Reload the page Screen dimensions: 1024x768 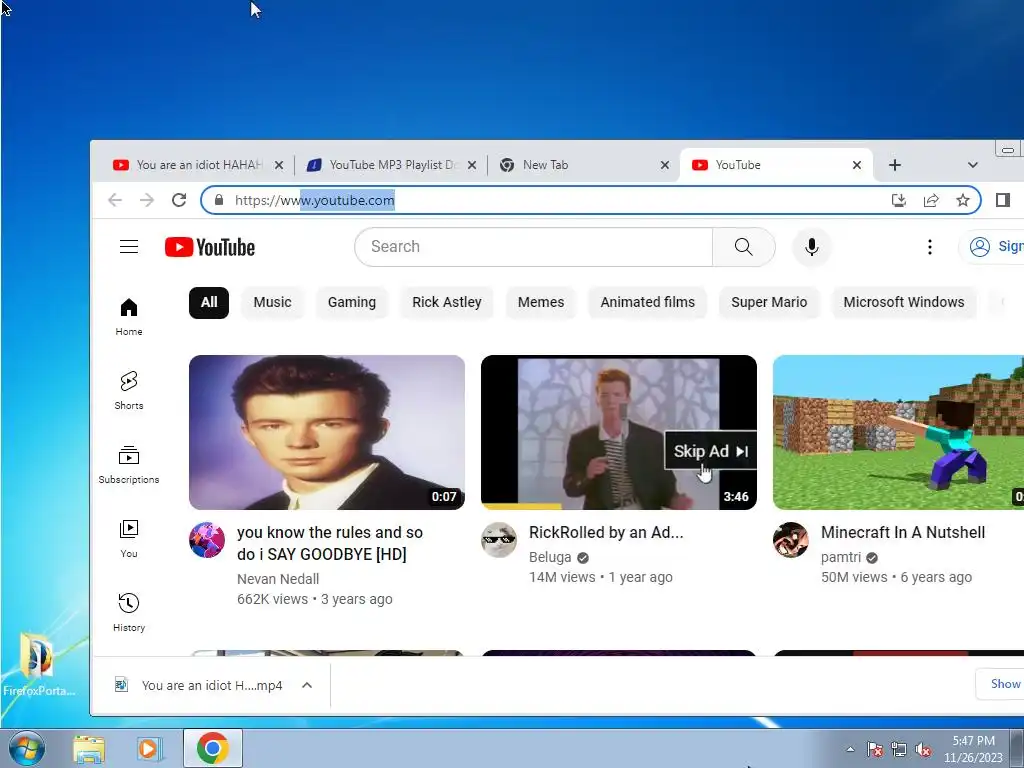179,200
